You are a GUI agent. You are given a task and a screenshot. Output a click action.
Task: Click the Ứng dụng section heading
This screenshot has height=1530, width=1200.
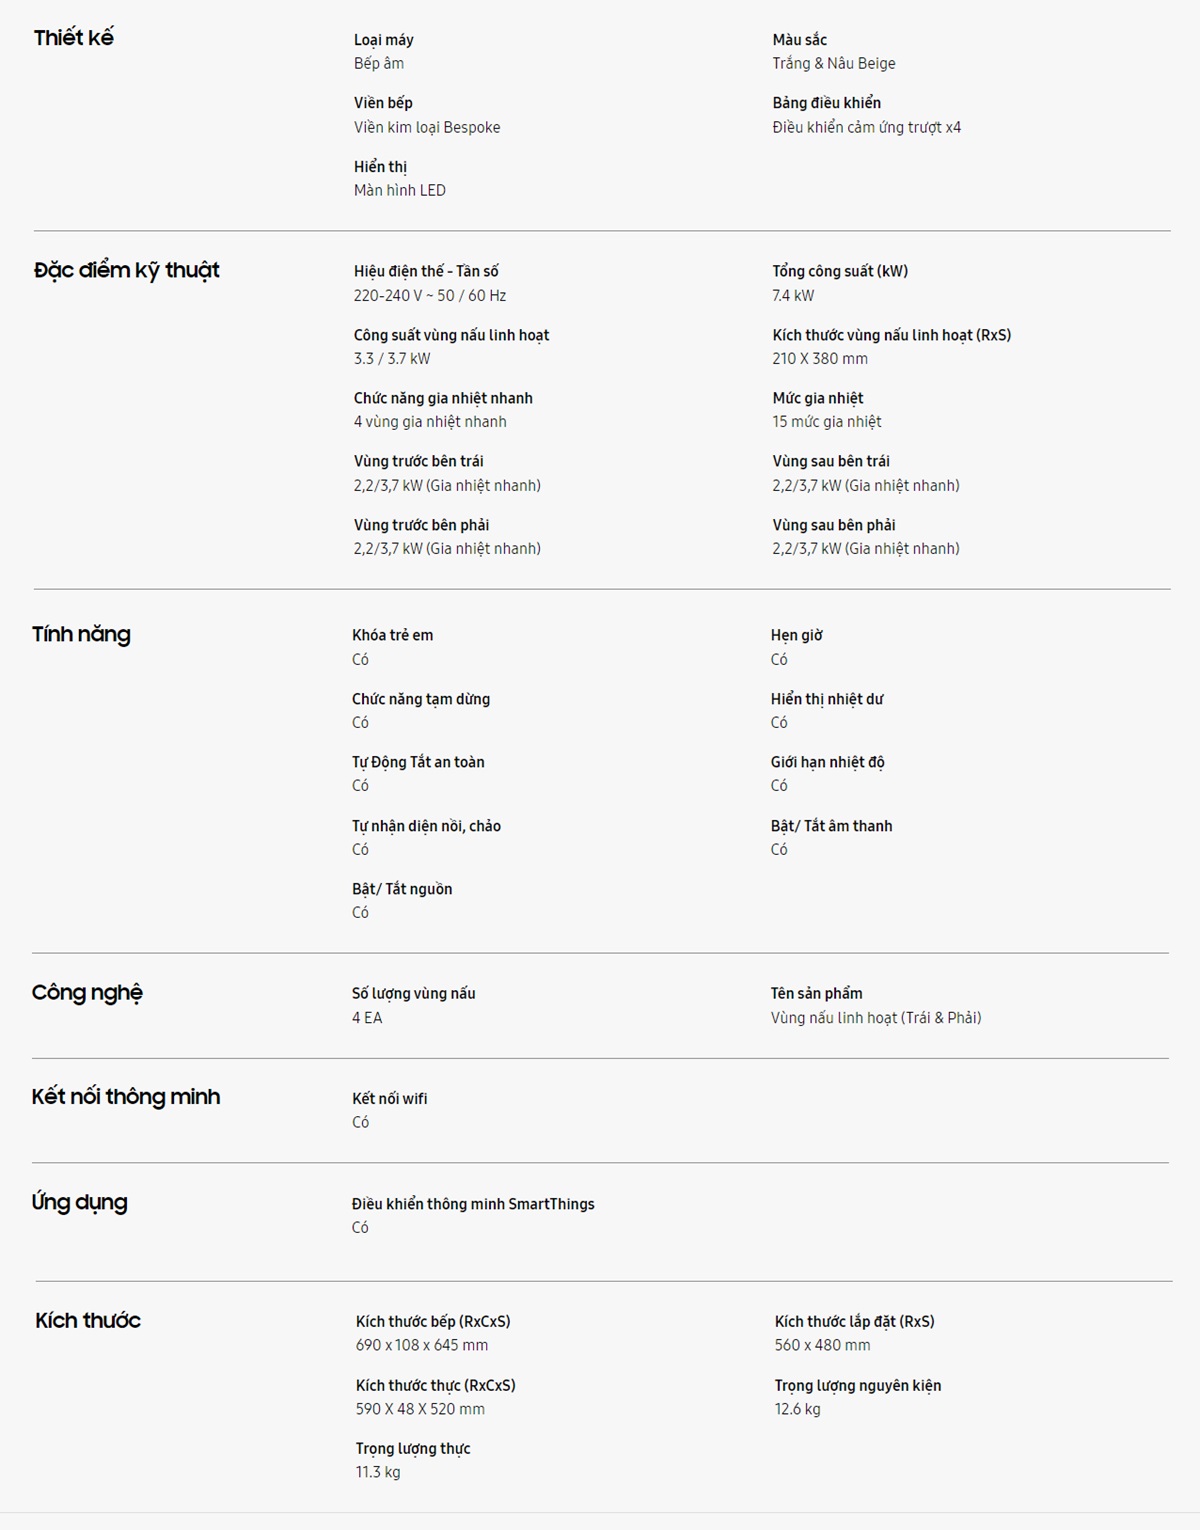pos(79,1202)
